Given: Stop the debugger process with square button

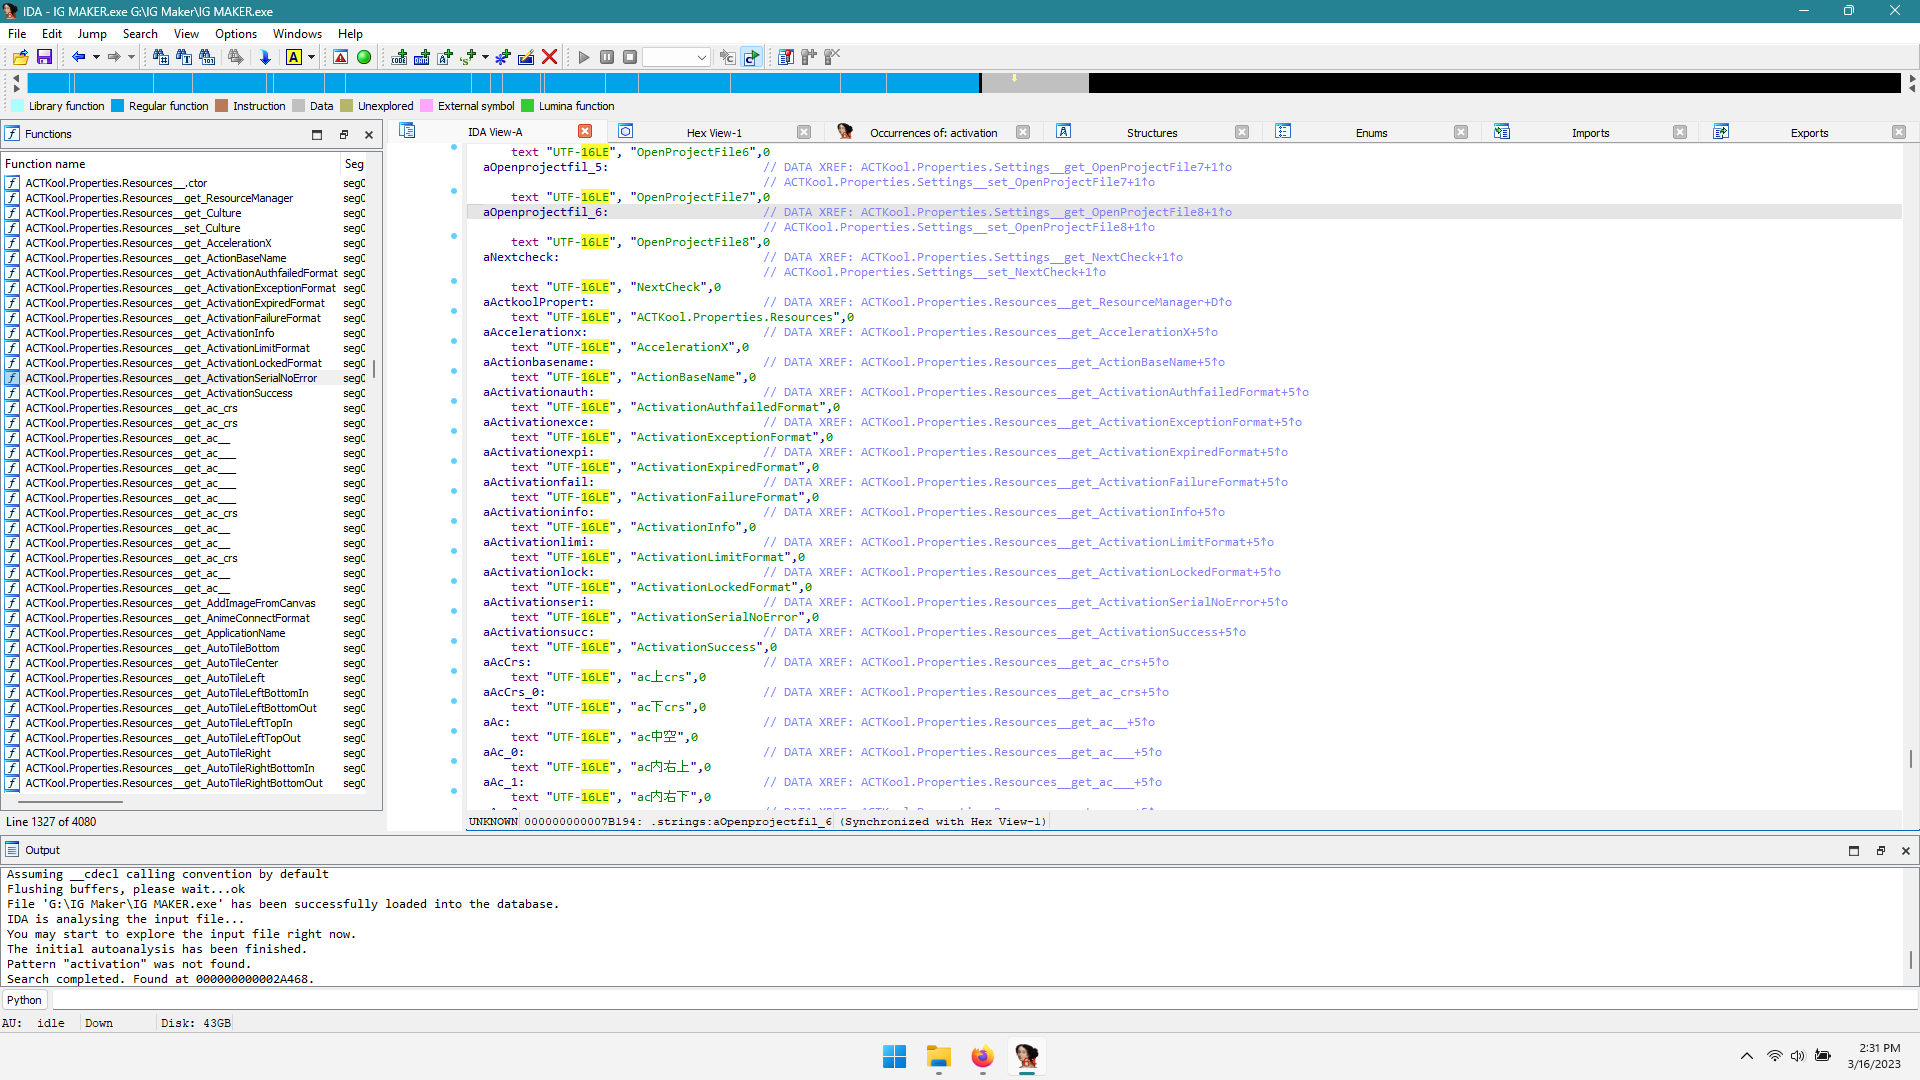Looking at the screenshot, I should tap(630, 57).
